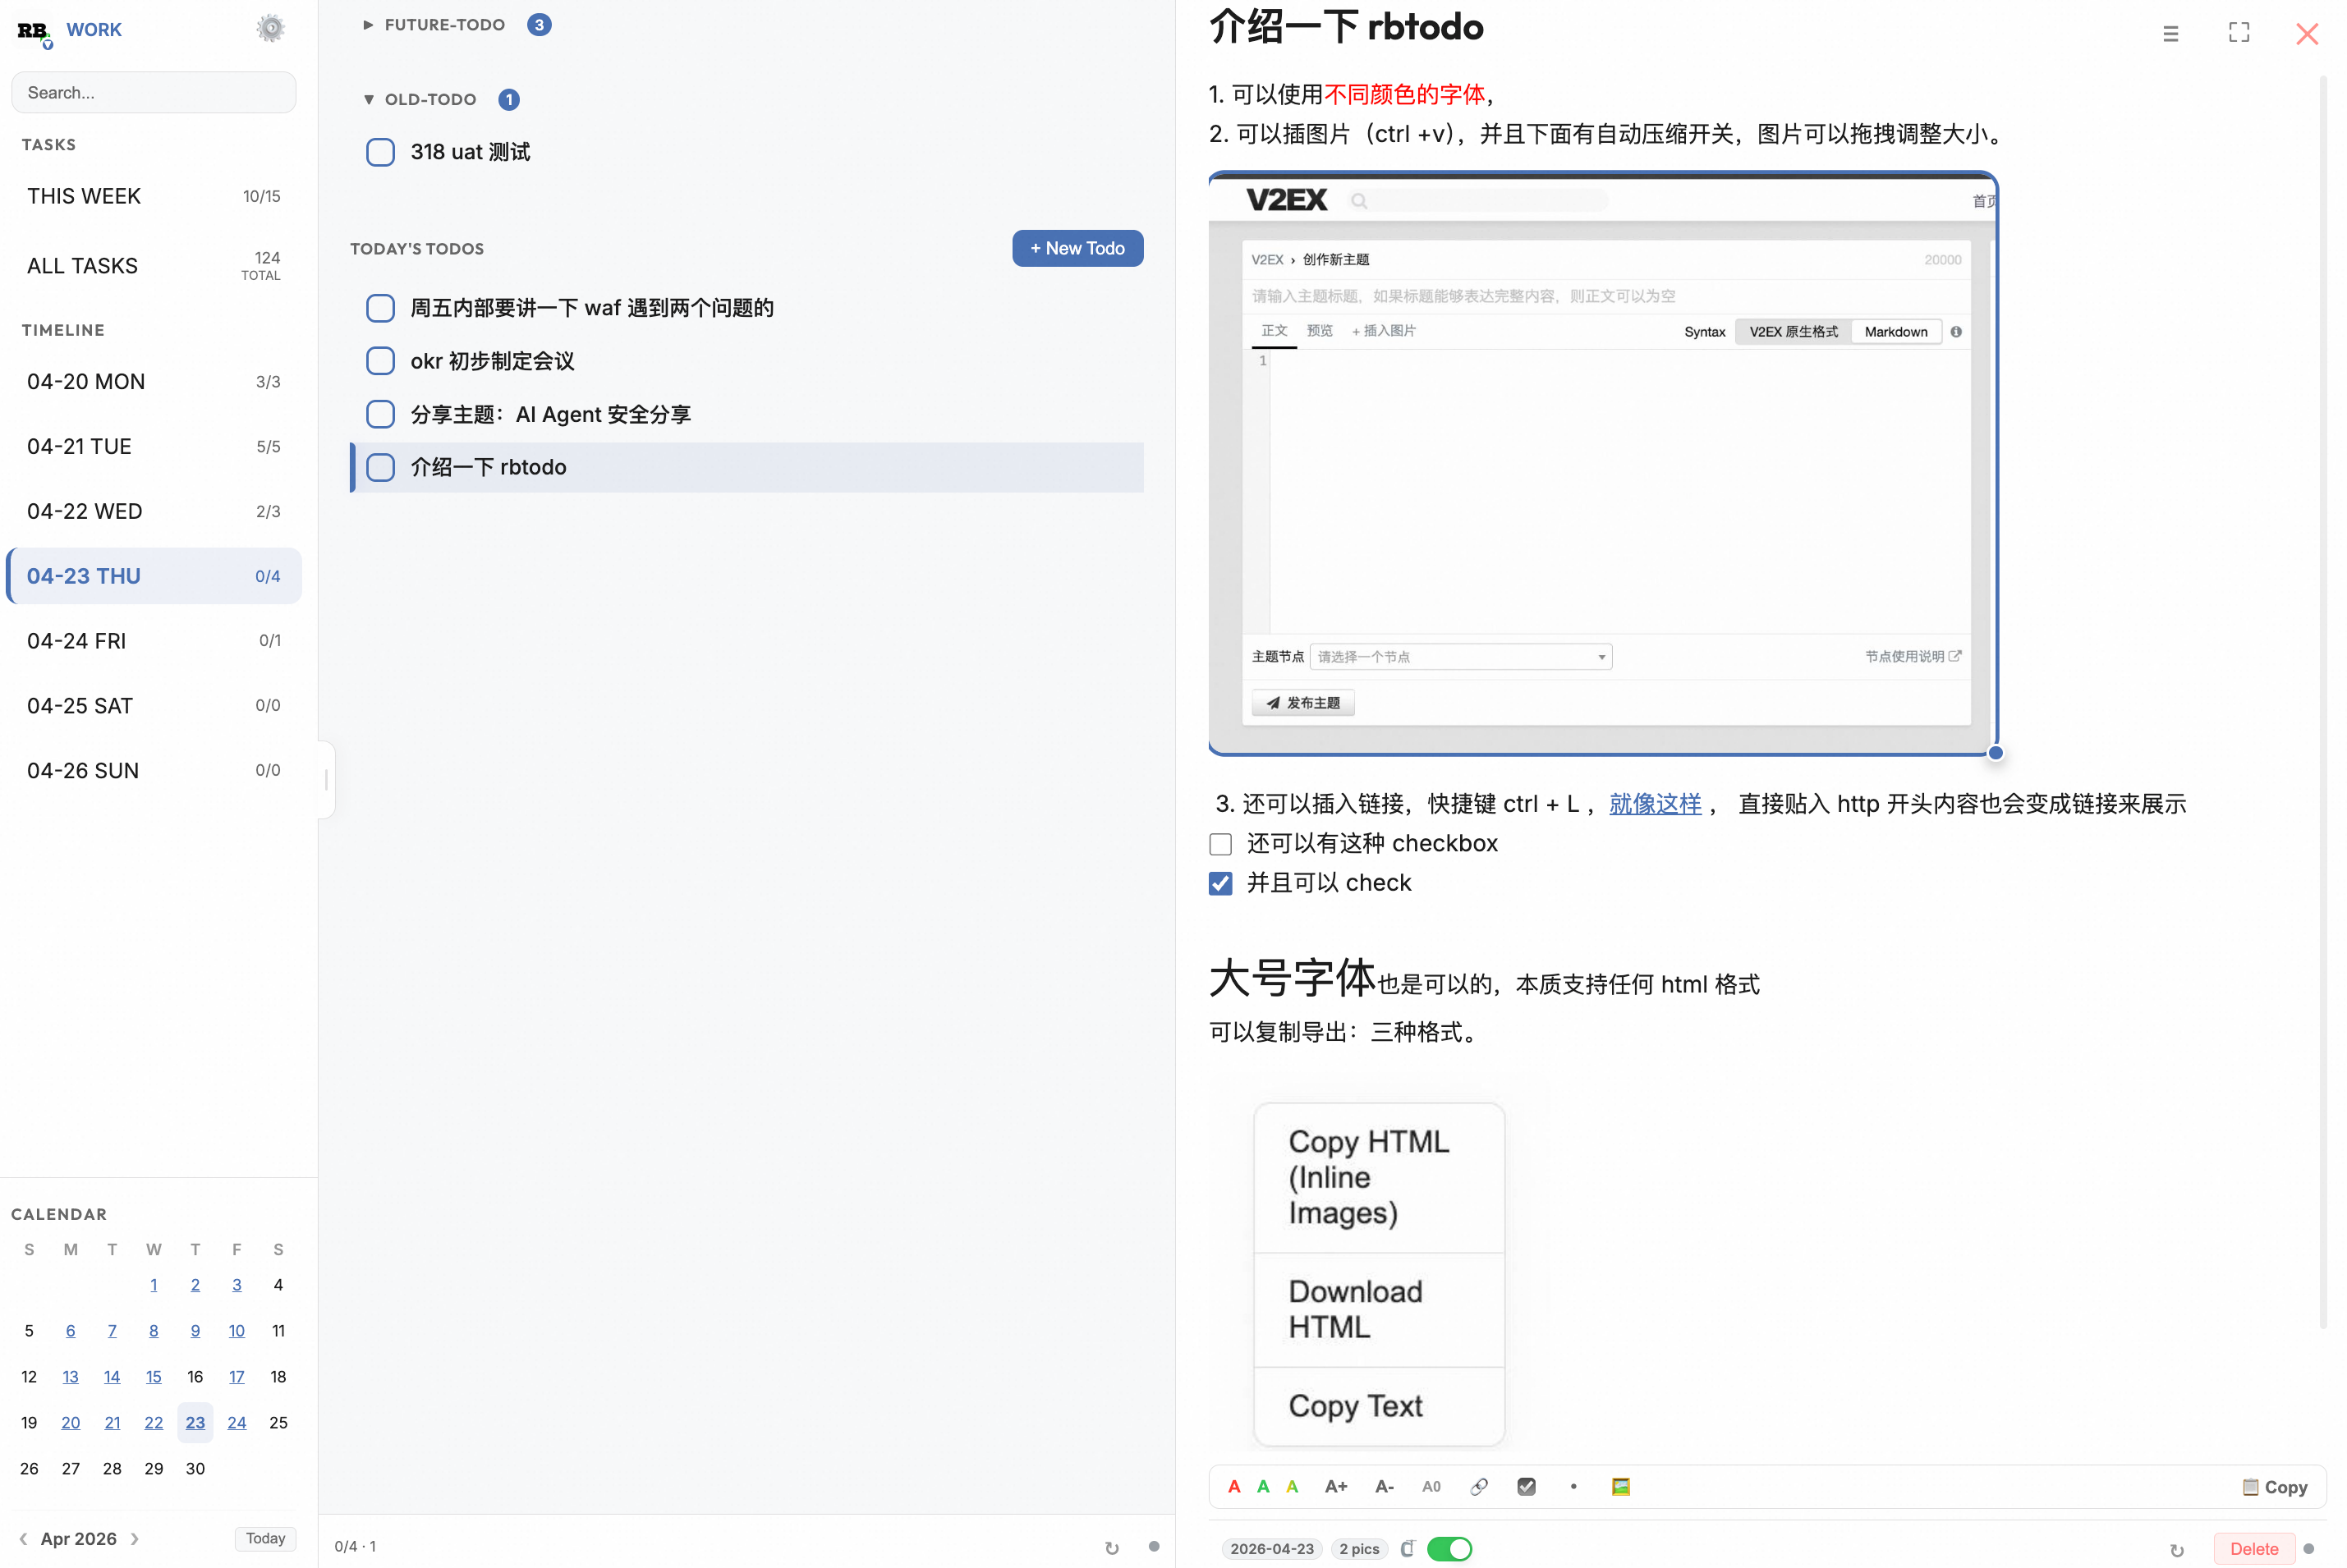
Task: Click the insert link toolbar icon
Action: coord(1478,1487)
